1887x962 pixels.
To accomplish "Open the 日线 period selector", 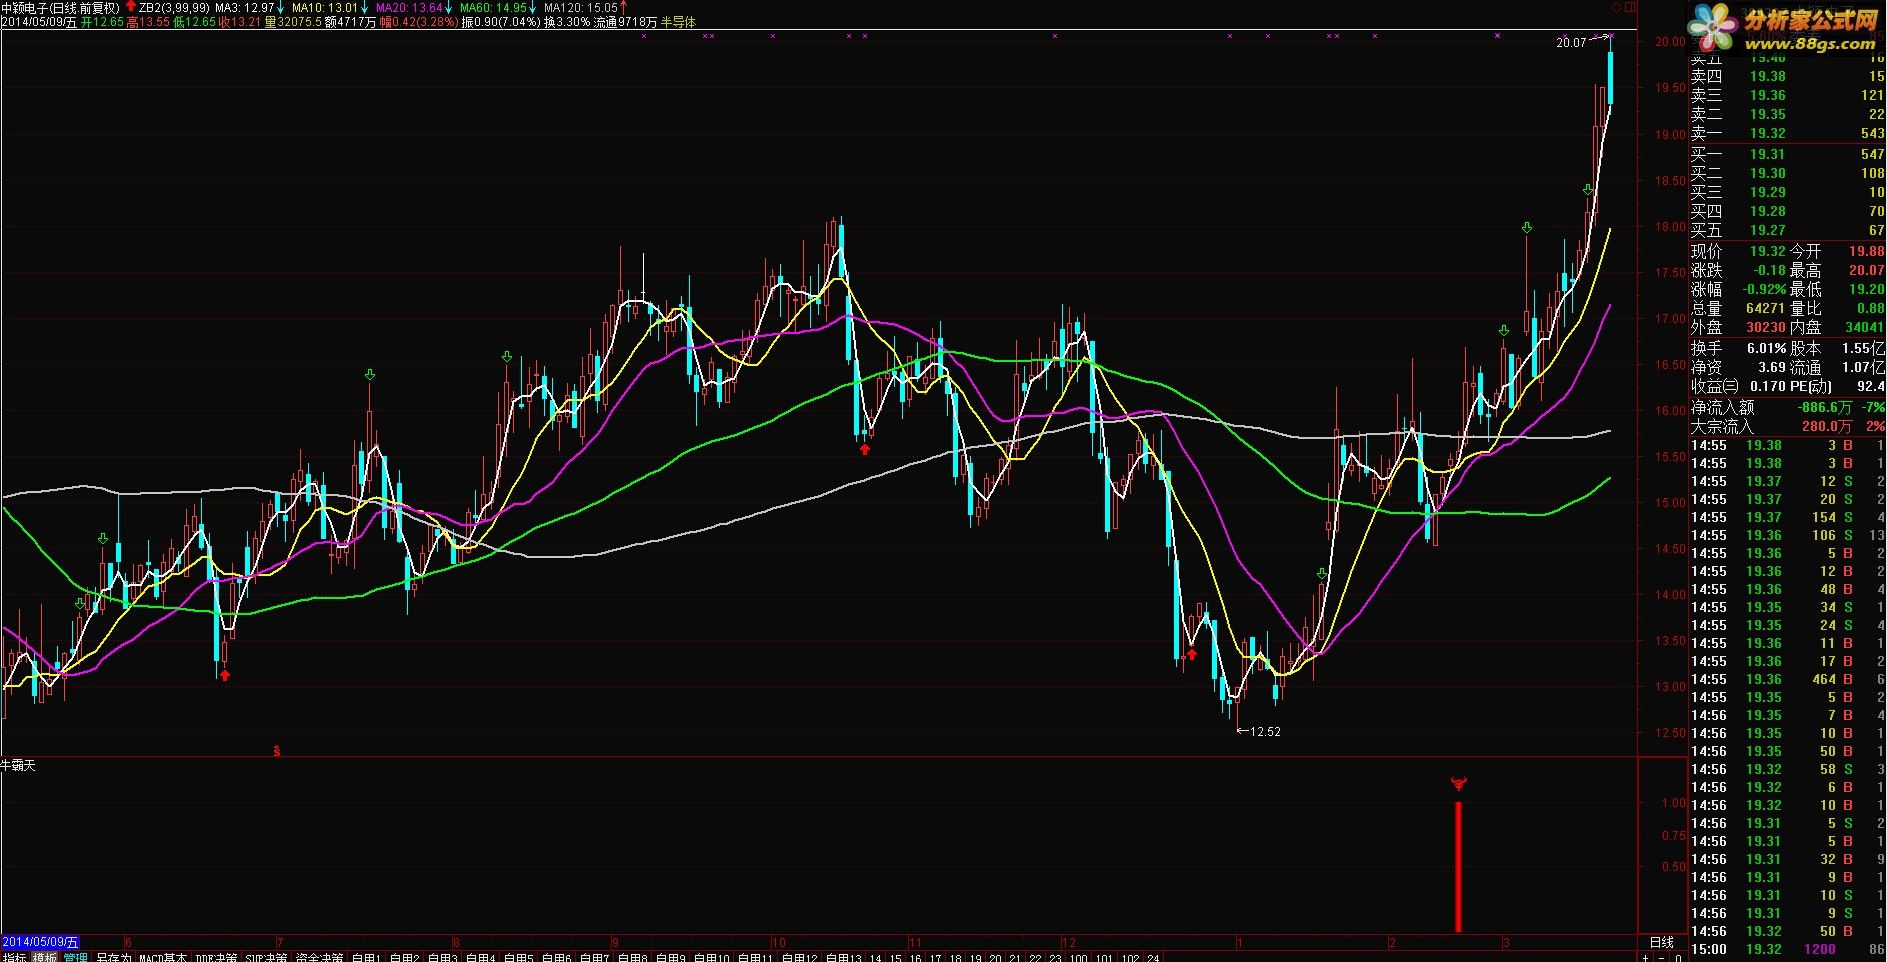I will pos(1660,942).
